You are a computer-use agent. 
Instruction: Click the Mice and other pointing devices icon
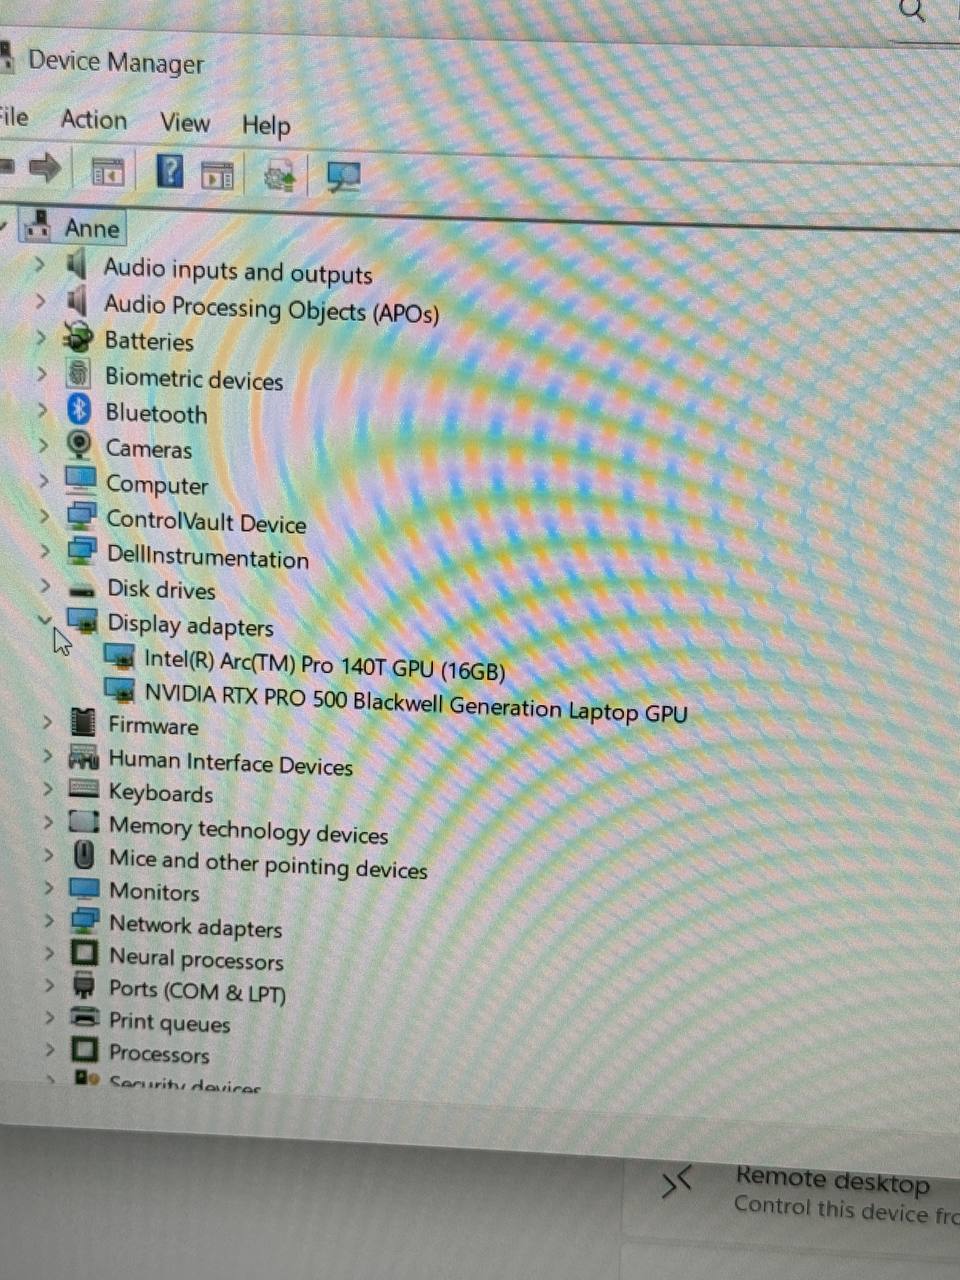(85, 856)
